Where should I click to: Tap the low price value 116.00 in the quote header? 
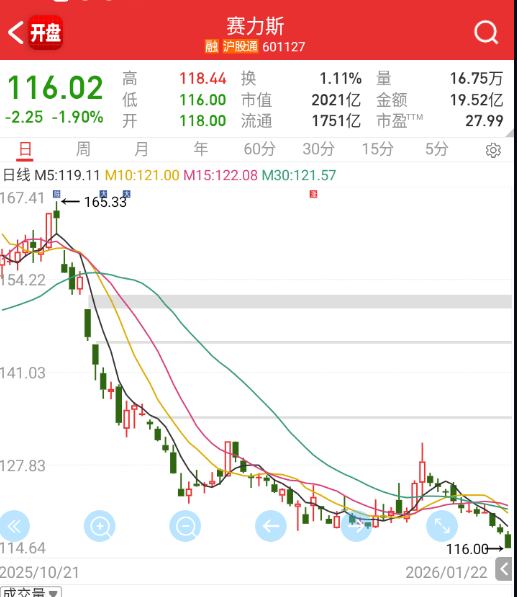203,100
